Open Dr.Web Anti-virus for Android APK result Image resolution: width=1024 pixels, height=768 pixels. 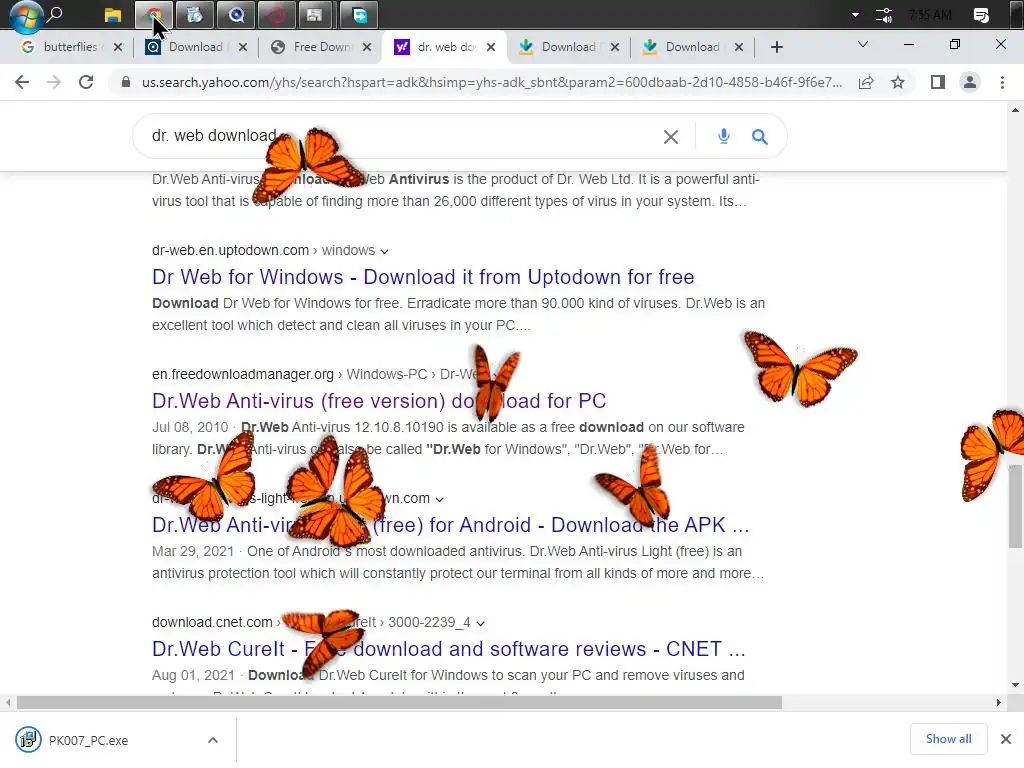pyautogui.click(x=451, y=525)
